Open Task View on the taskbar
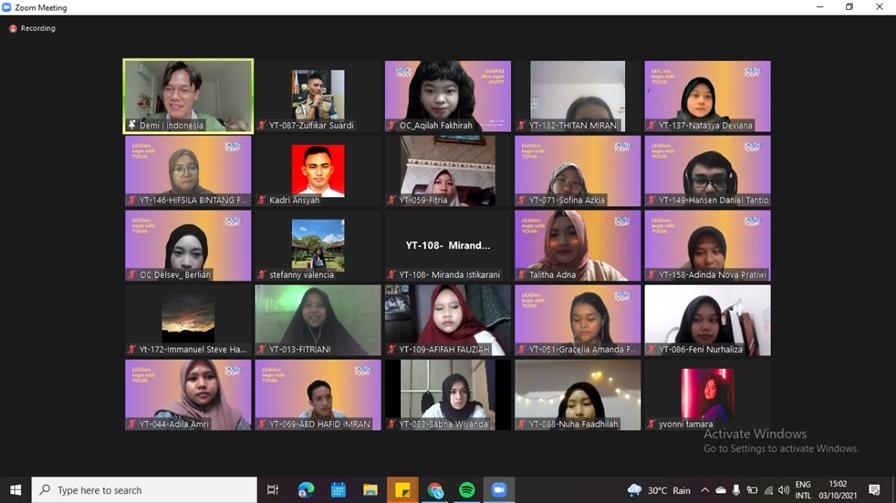This screenshot has width=896, height=503. (x=273, y=490)
